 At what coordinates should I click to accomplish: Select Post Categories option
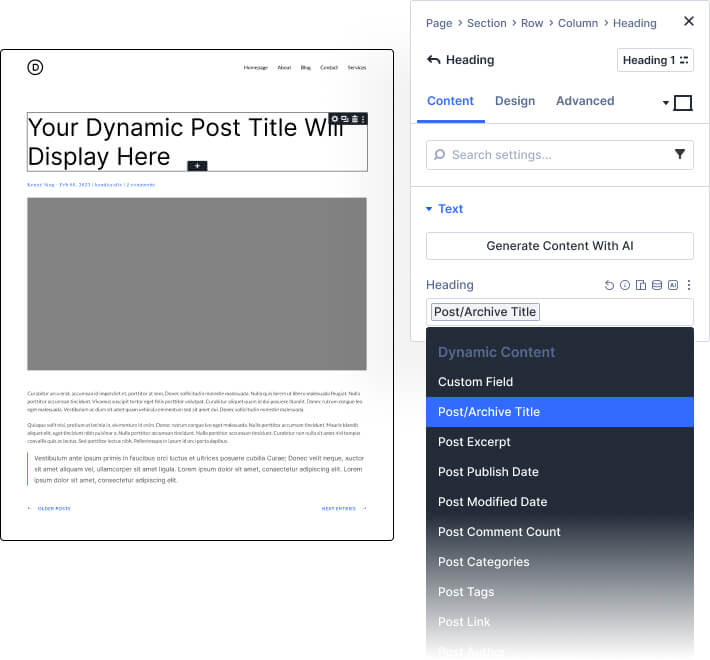(x=560, y=562)
